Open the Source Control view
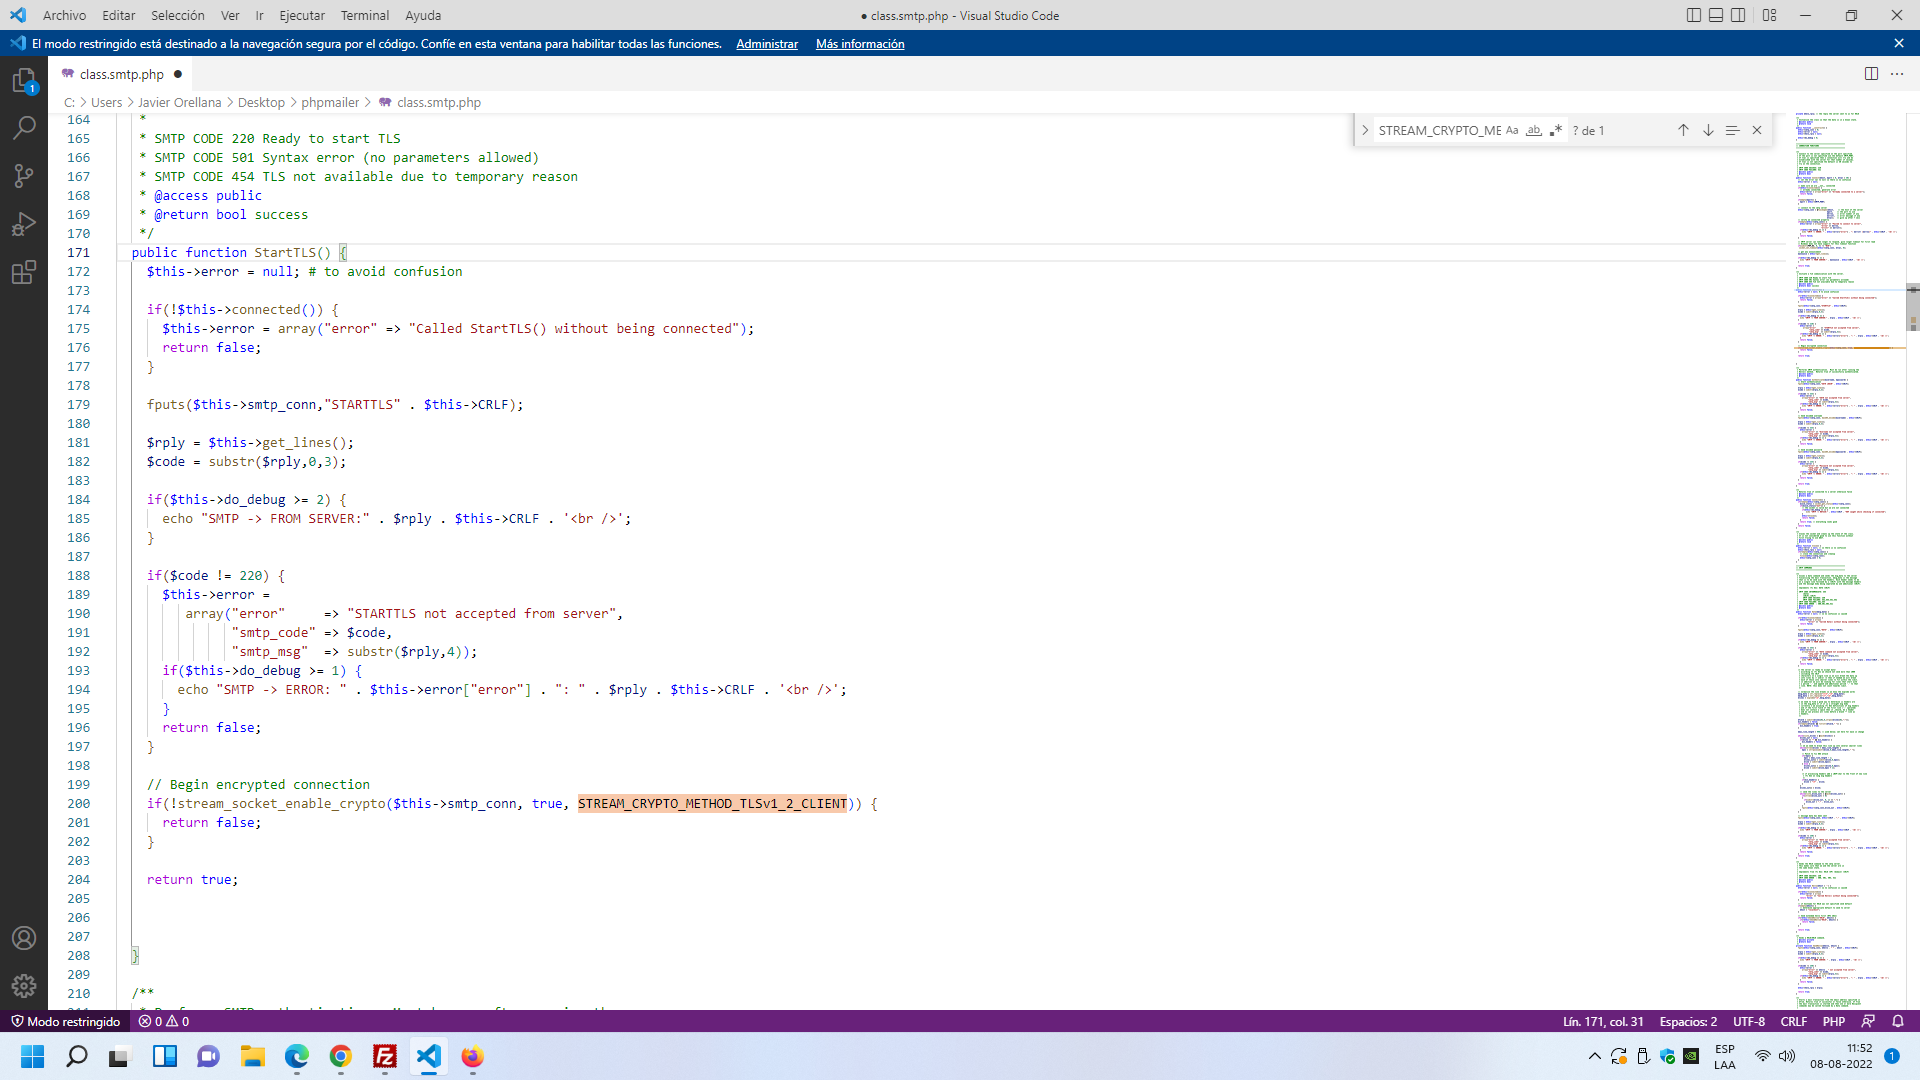Viewport: 1920px width, 1080px height. (24, 176)
